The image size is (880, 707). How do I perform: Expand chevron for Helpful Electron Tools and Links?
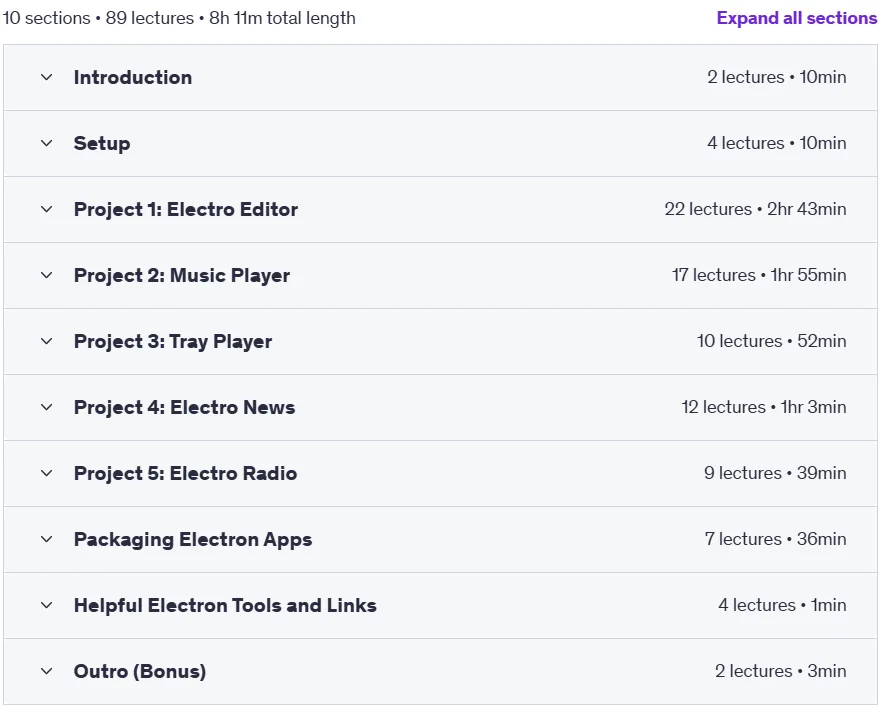pyautogui.click(x=47, y=605)
